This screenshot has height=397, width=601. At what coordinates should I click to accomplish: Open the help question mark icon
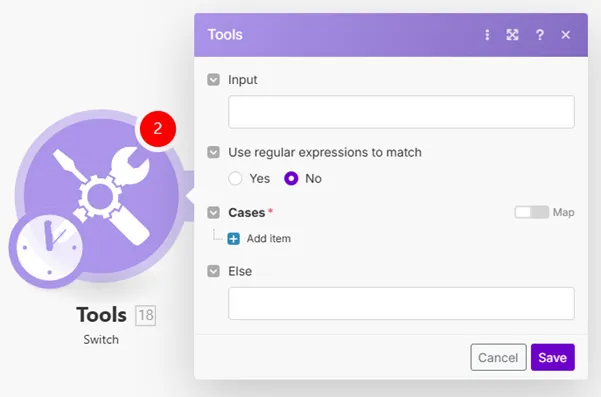[540, 35]
